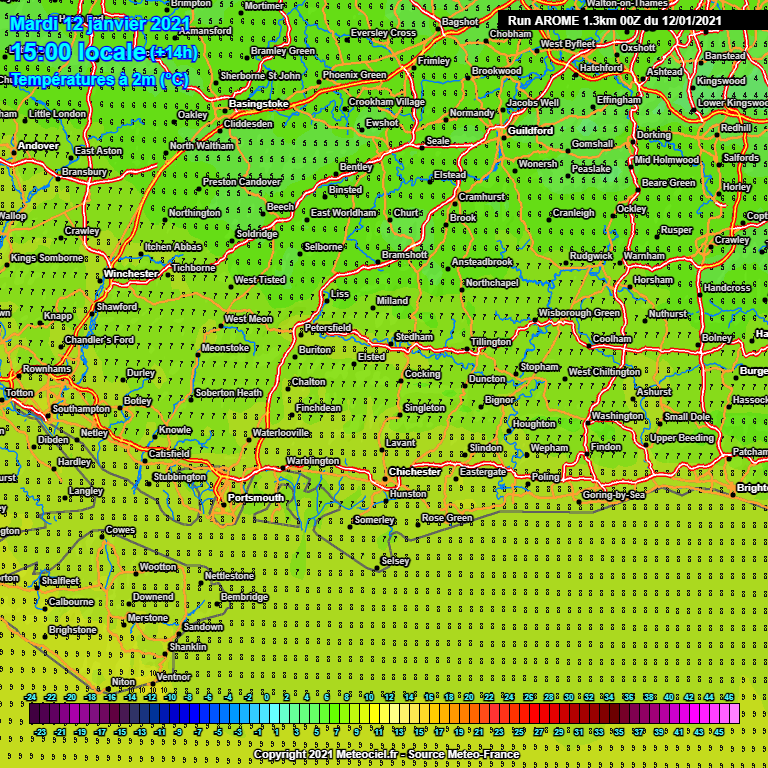Click the Winchester label on the map

click(131, 273)
